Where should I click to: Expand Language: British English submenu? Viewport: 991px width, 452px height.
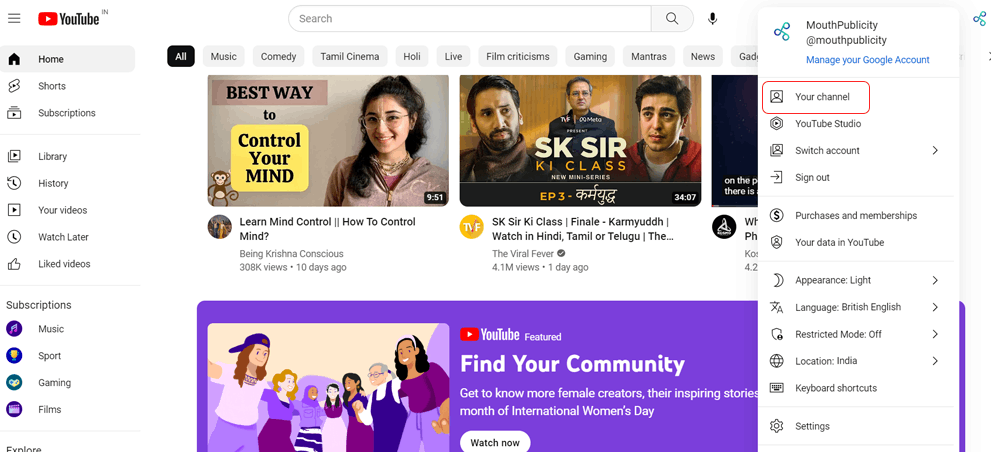click(x=859, y=307)
